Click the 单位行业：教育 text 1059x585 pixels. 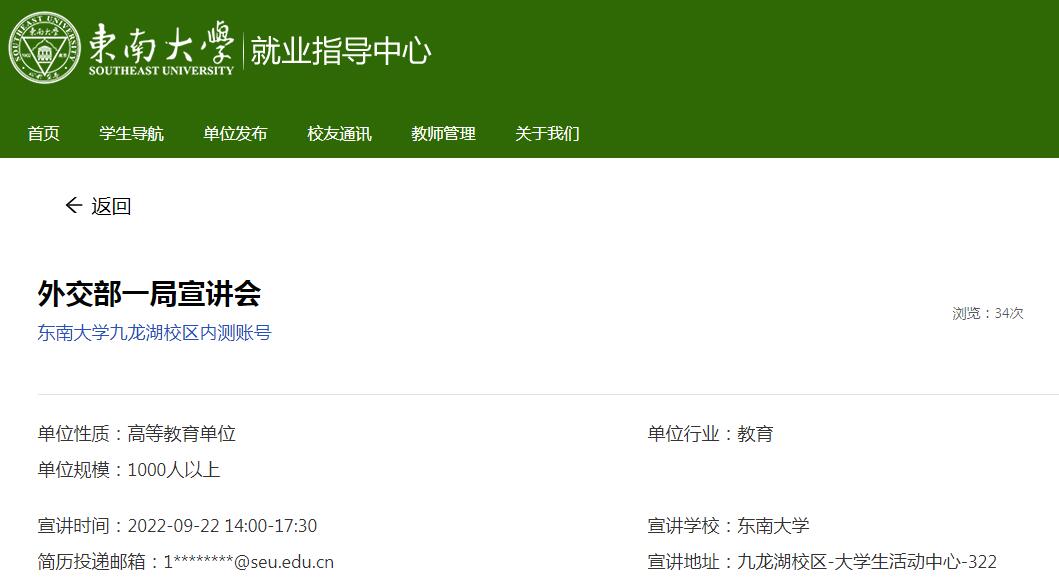point(710,434)
